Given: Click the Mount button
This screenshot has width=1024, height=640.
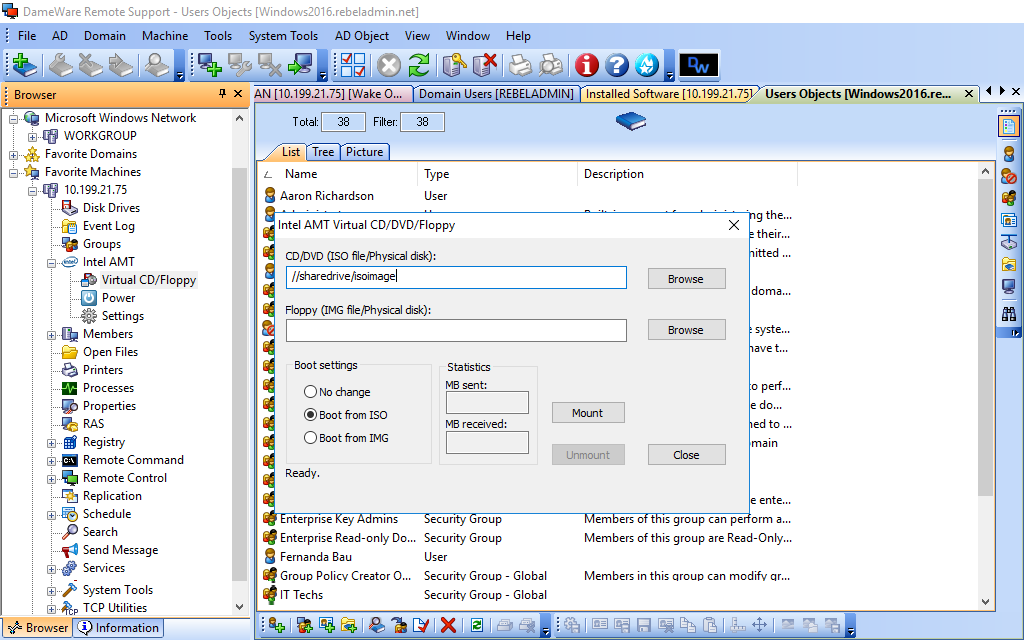Looking at the screenshot, I should point(588,412).
